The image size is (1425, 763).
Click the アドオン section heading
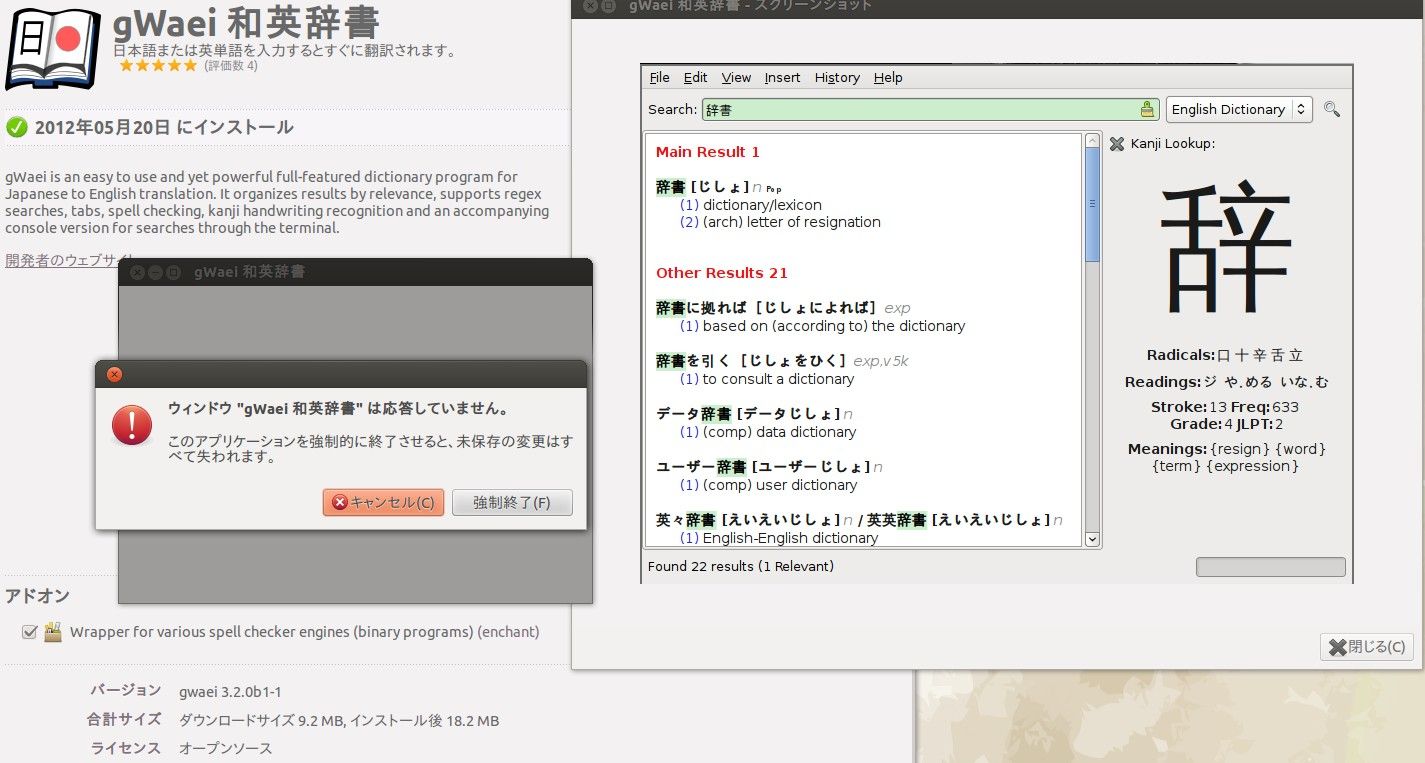click(x=38, y=596)
